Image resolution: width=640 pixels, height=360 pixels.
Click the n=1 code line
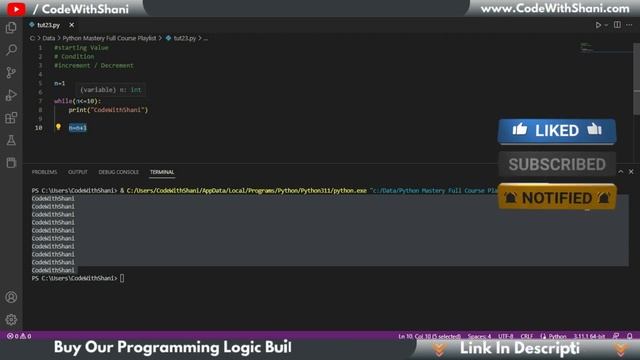(x=60, y=83)
